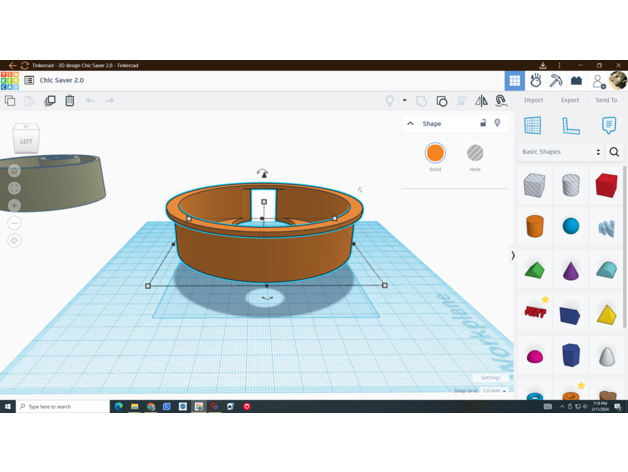Click the Import button
Screen dimensions: 628x472
pos(533,100)
